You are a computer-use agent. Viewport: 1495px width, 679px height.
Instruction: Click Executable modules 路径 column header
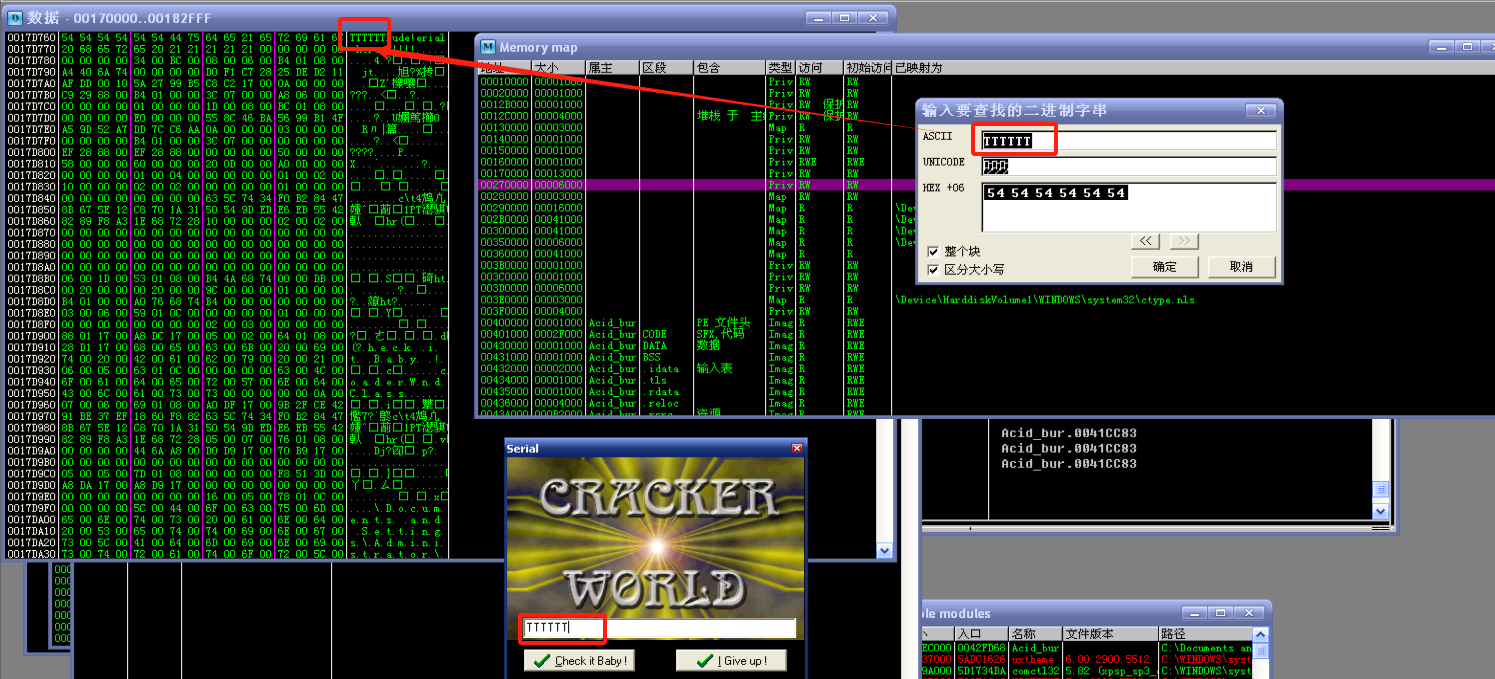(1205, 634)
